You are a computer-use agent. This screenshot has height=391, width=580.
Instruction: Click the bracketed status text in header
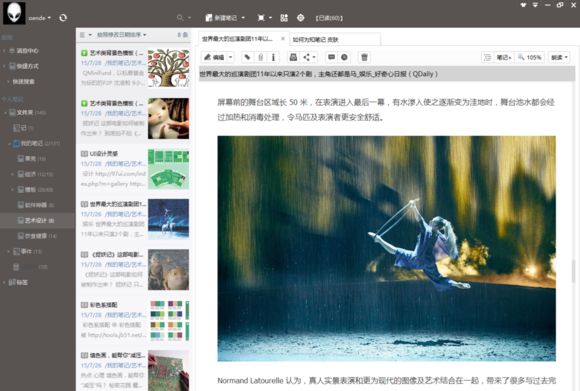click(x=329, y=18)
